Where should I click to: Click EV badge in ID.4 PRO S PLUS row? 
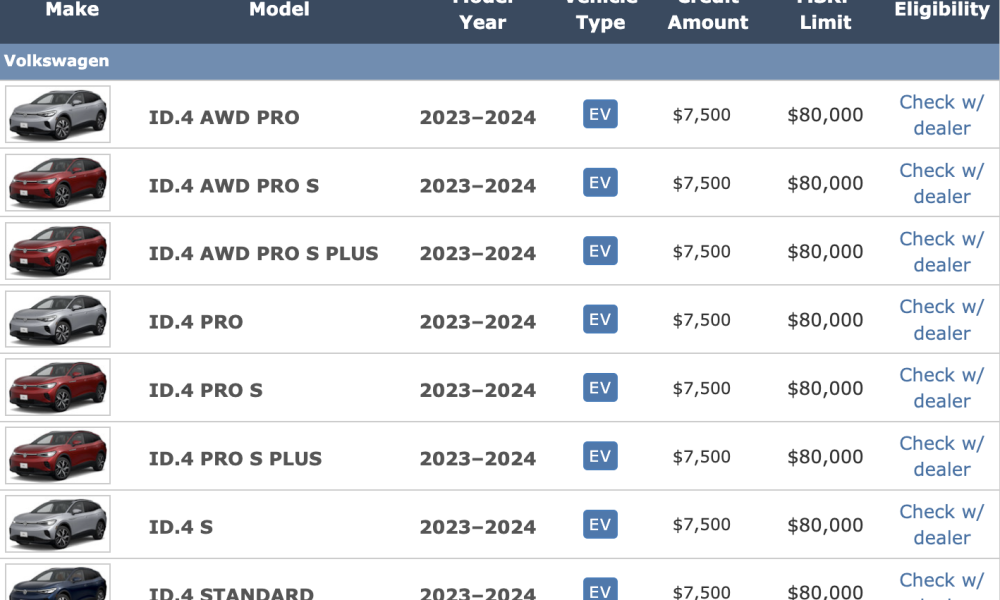click(x=600, y=456)
